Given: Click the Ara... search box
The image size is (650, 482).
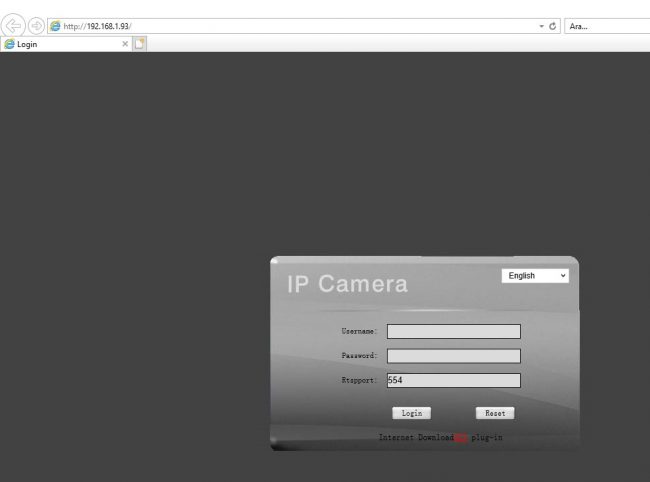Looking at the screenshot, I should (x=605, y=26).
